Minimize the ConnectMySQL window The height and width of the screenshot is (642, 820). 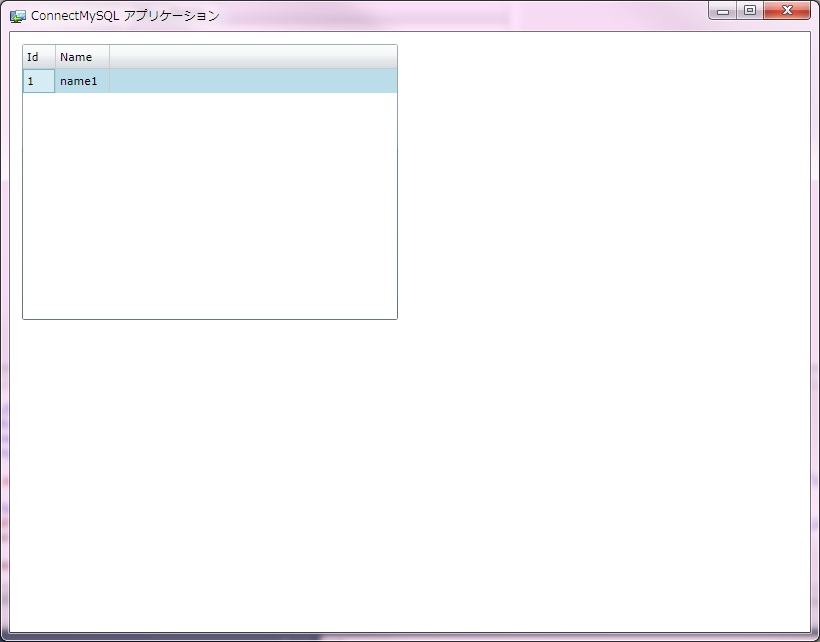click(x=723, y=10)
